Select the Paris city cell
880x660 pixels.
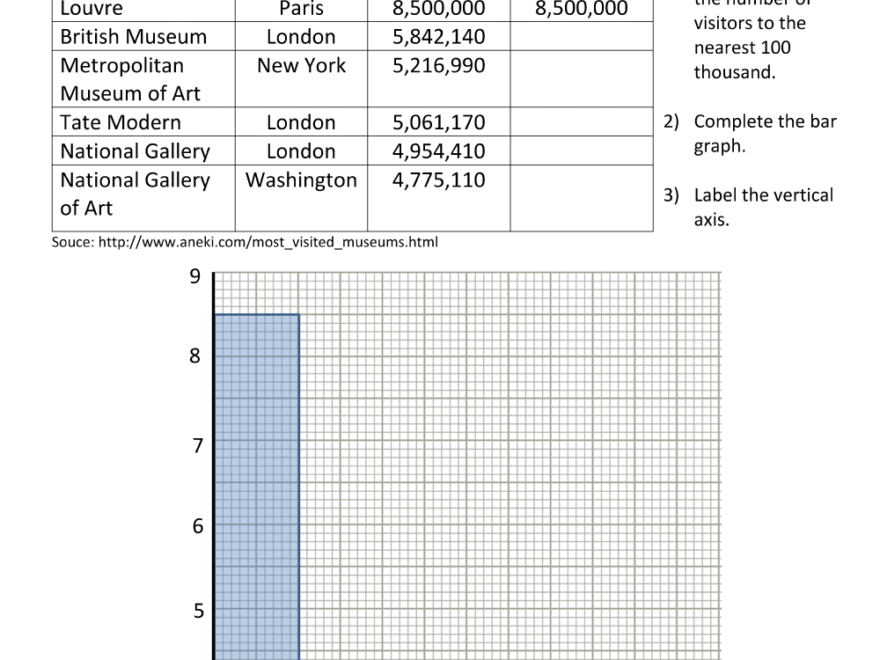point(301,10)
